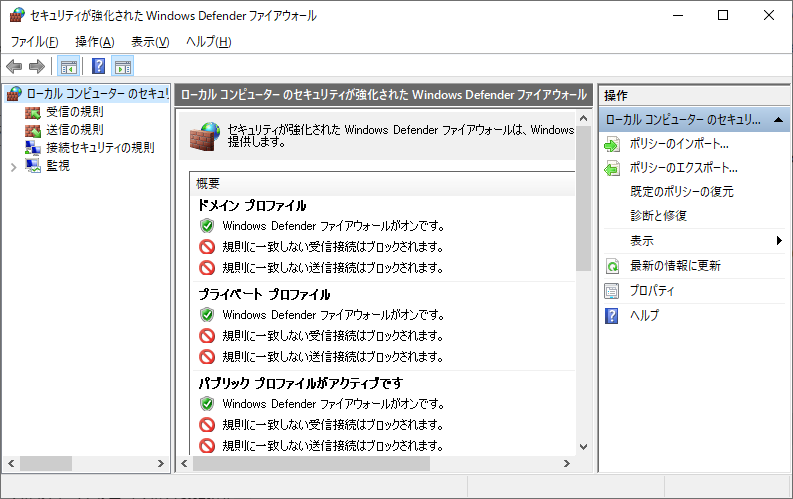
Task: Click the Back arrow toolbar icon
Action: click(x=14, y=66)
